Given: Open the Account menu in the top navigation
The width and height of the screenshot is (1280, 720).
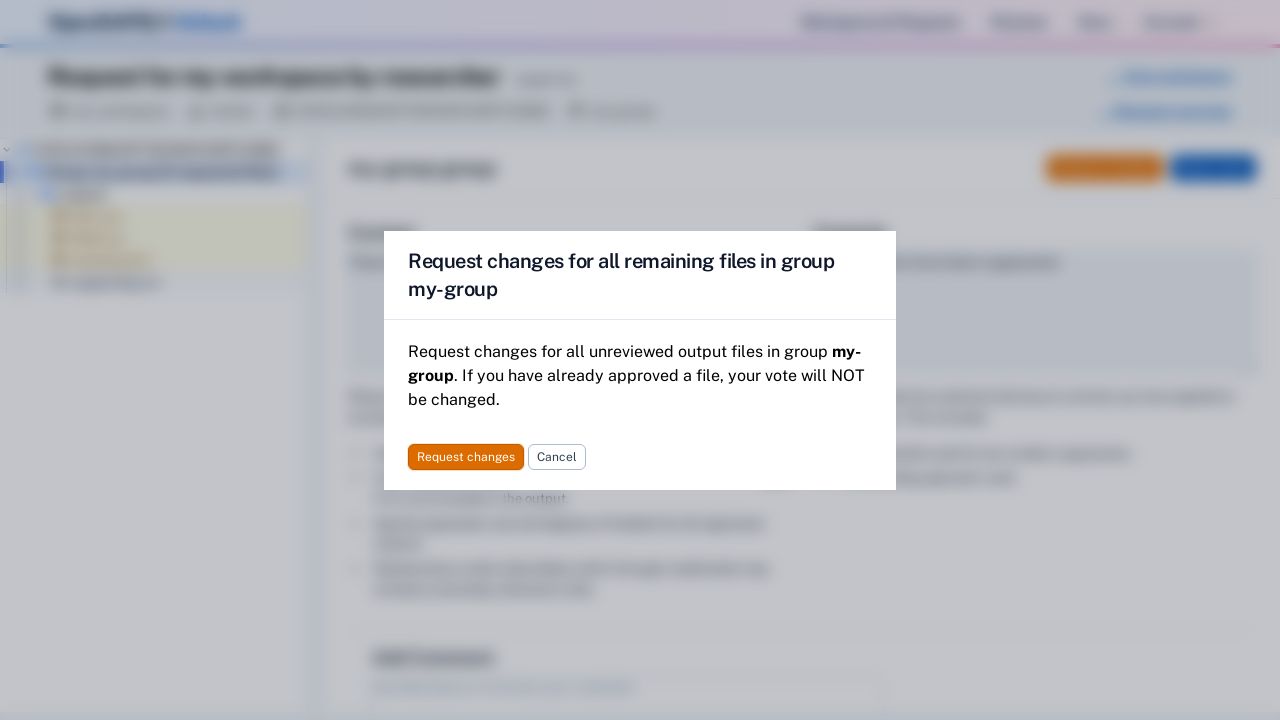Looking at the screenshot, I should pos(1171,22).
